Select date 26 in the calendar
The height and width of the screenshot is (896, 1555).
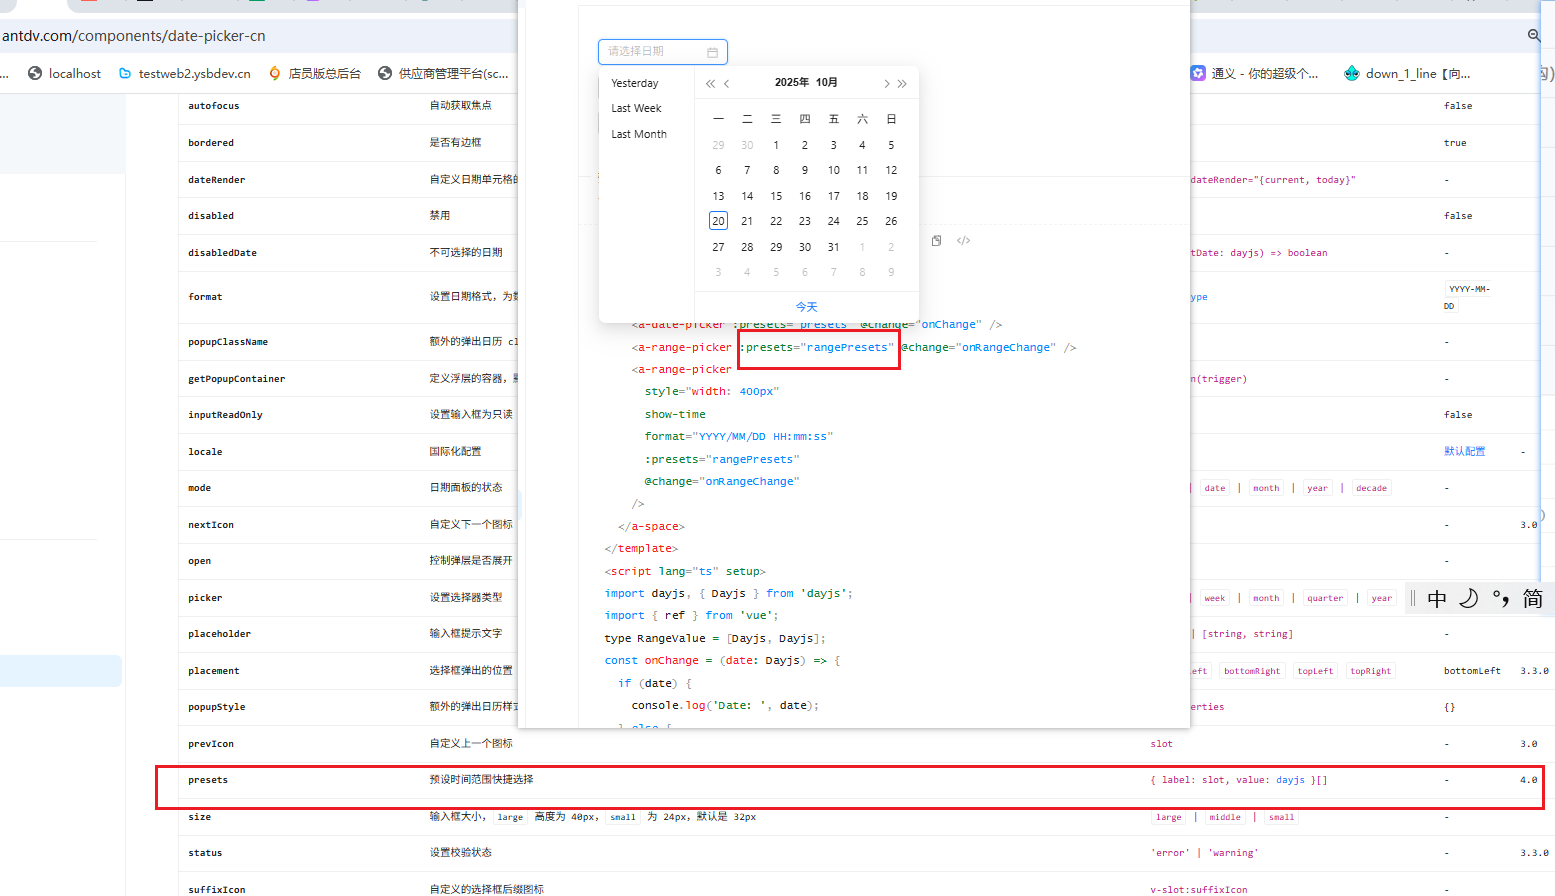tap(891, 221)
